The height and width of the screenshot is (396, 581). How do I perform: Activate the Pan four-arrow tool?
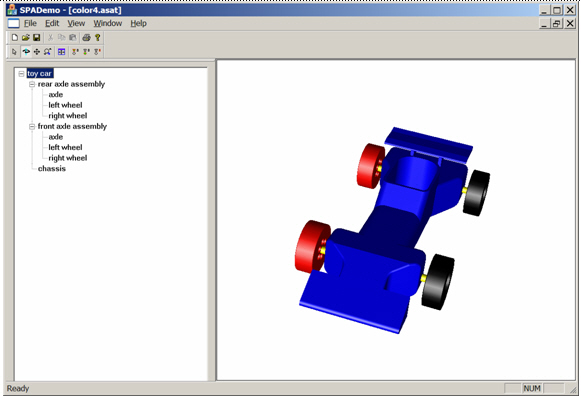pyautogui.click(x=37, y=52)
